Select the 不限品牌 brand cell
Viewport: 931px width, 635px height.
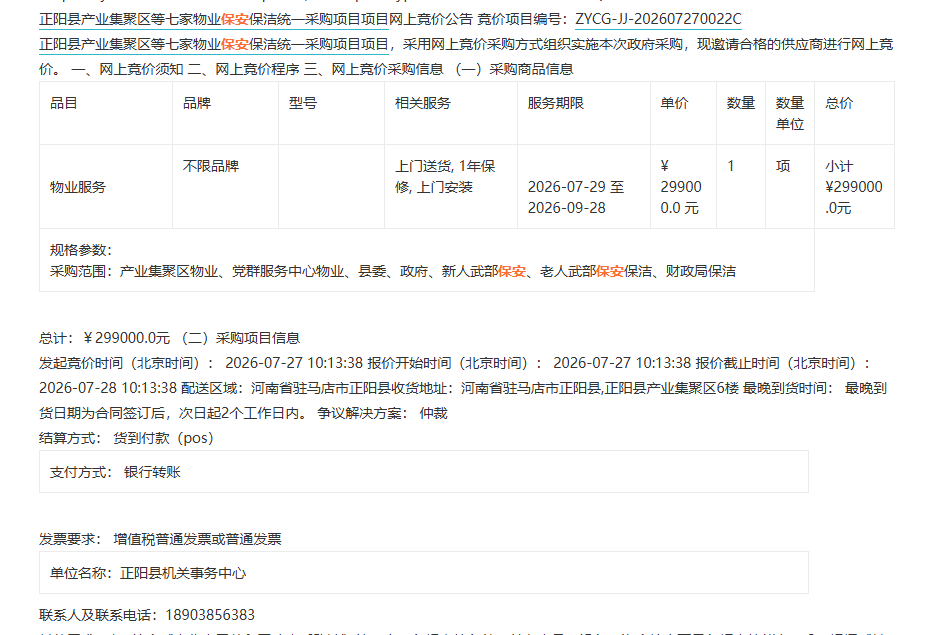(225, 187)
